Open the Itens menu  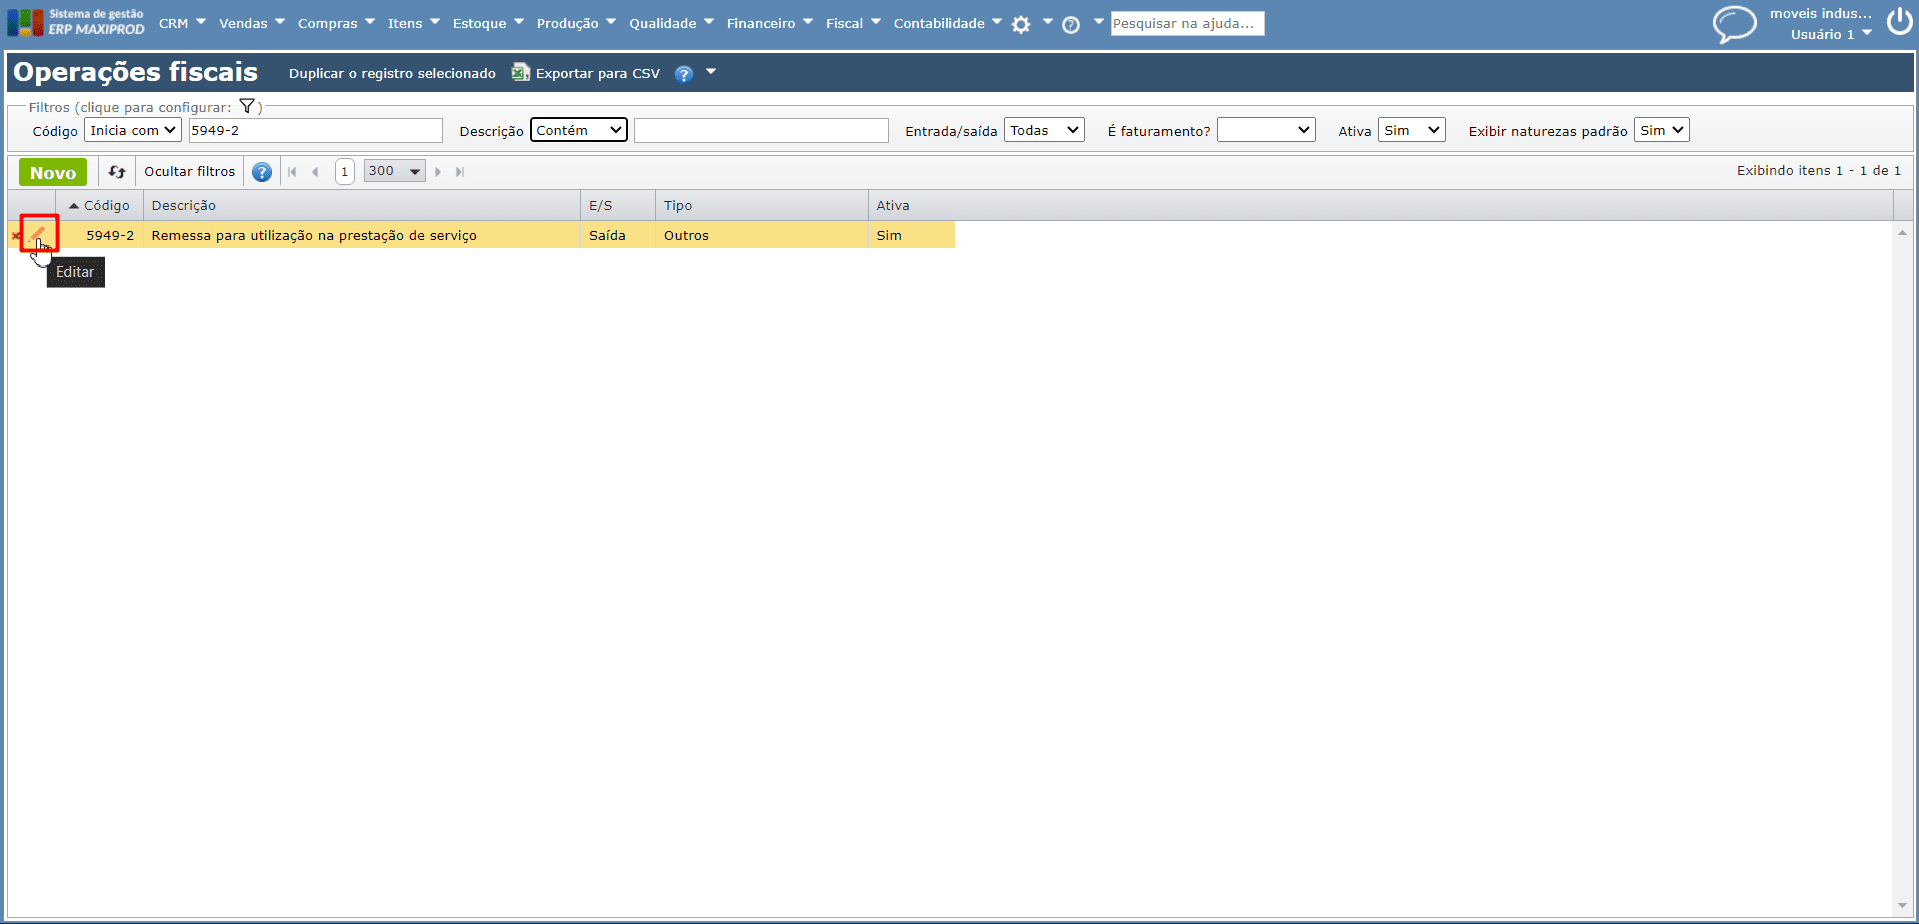coord(414,23)
